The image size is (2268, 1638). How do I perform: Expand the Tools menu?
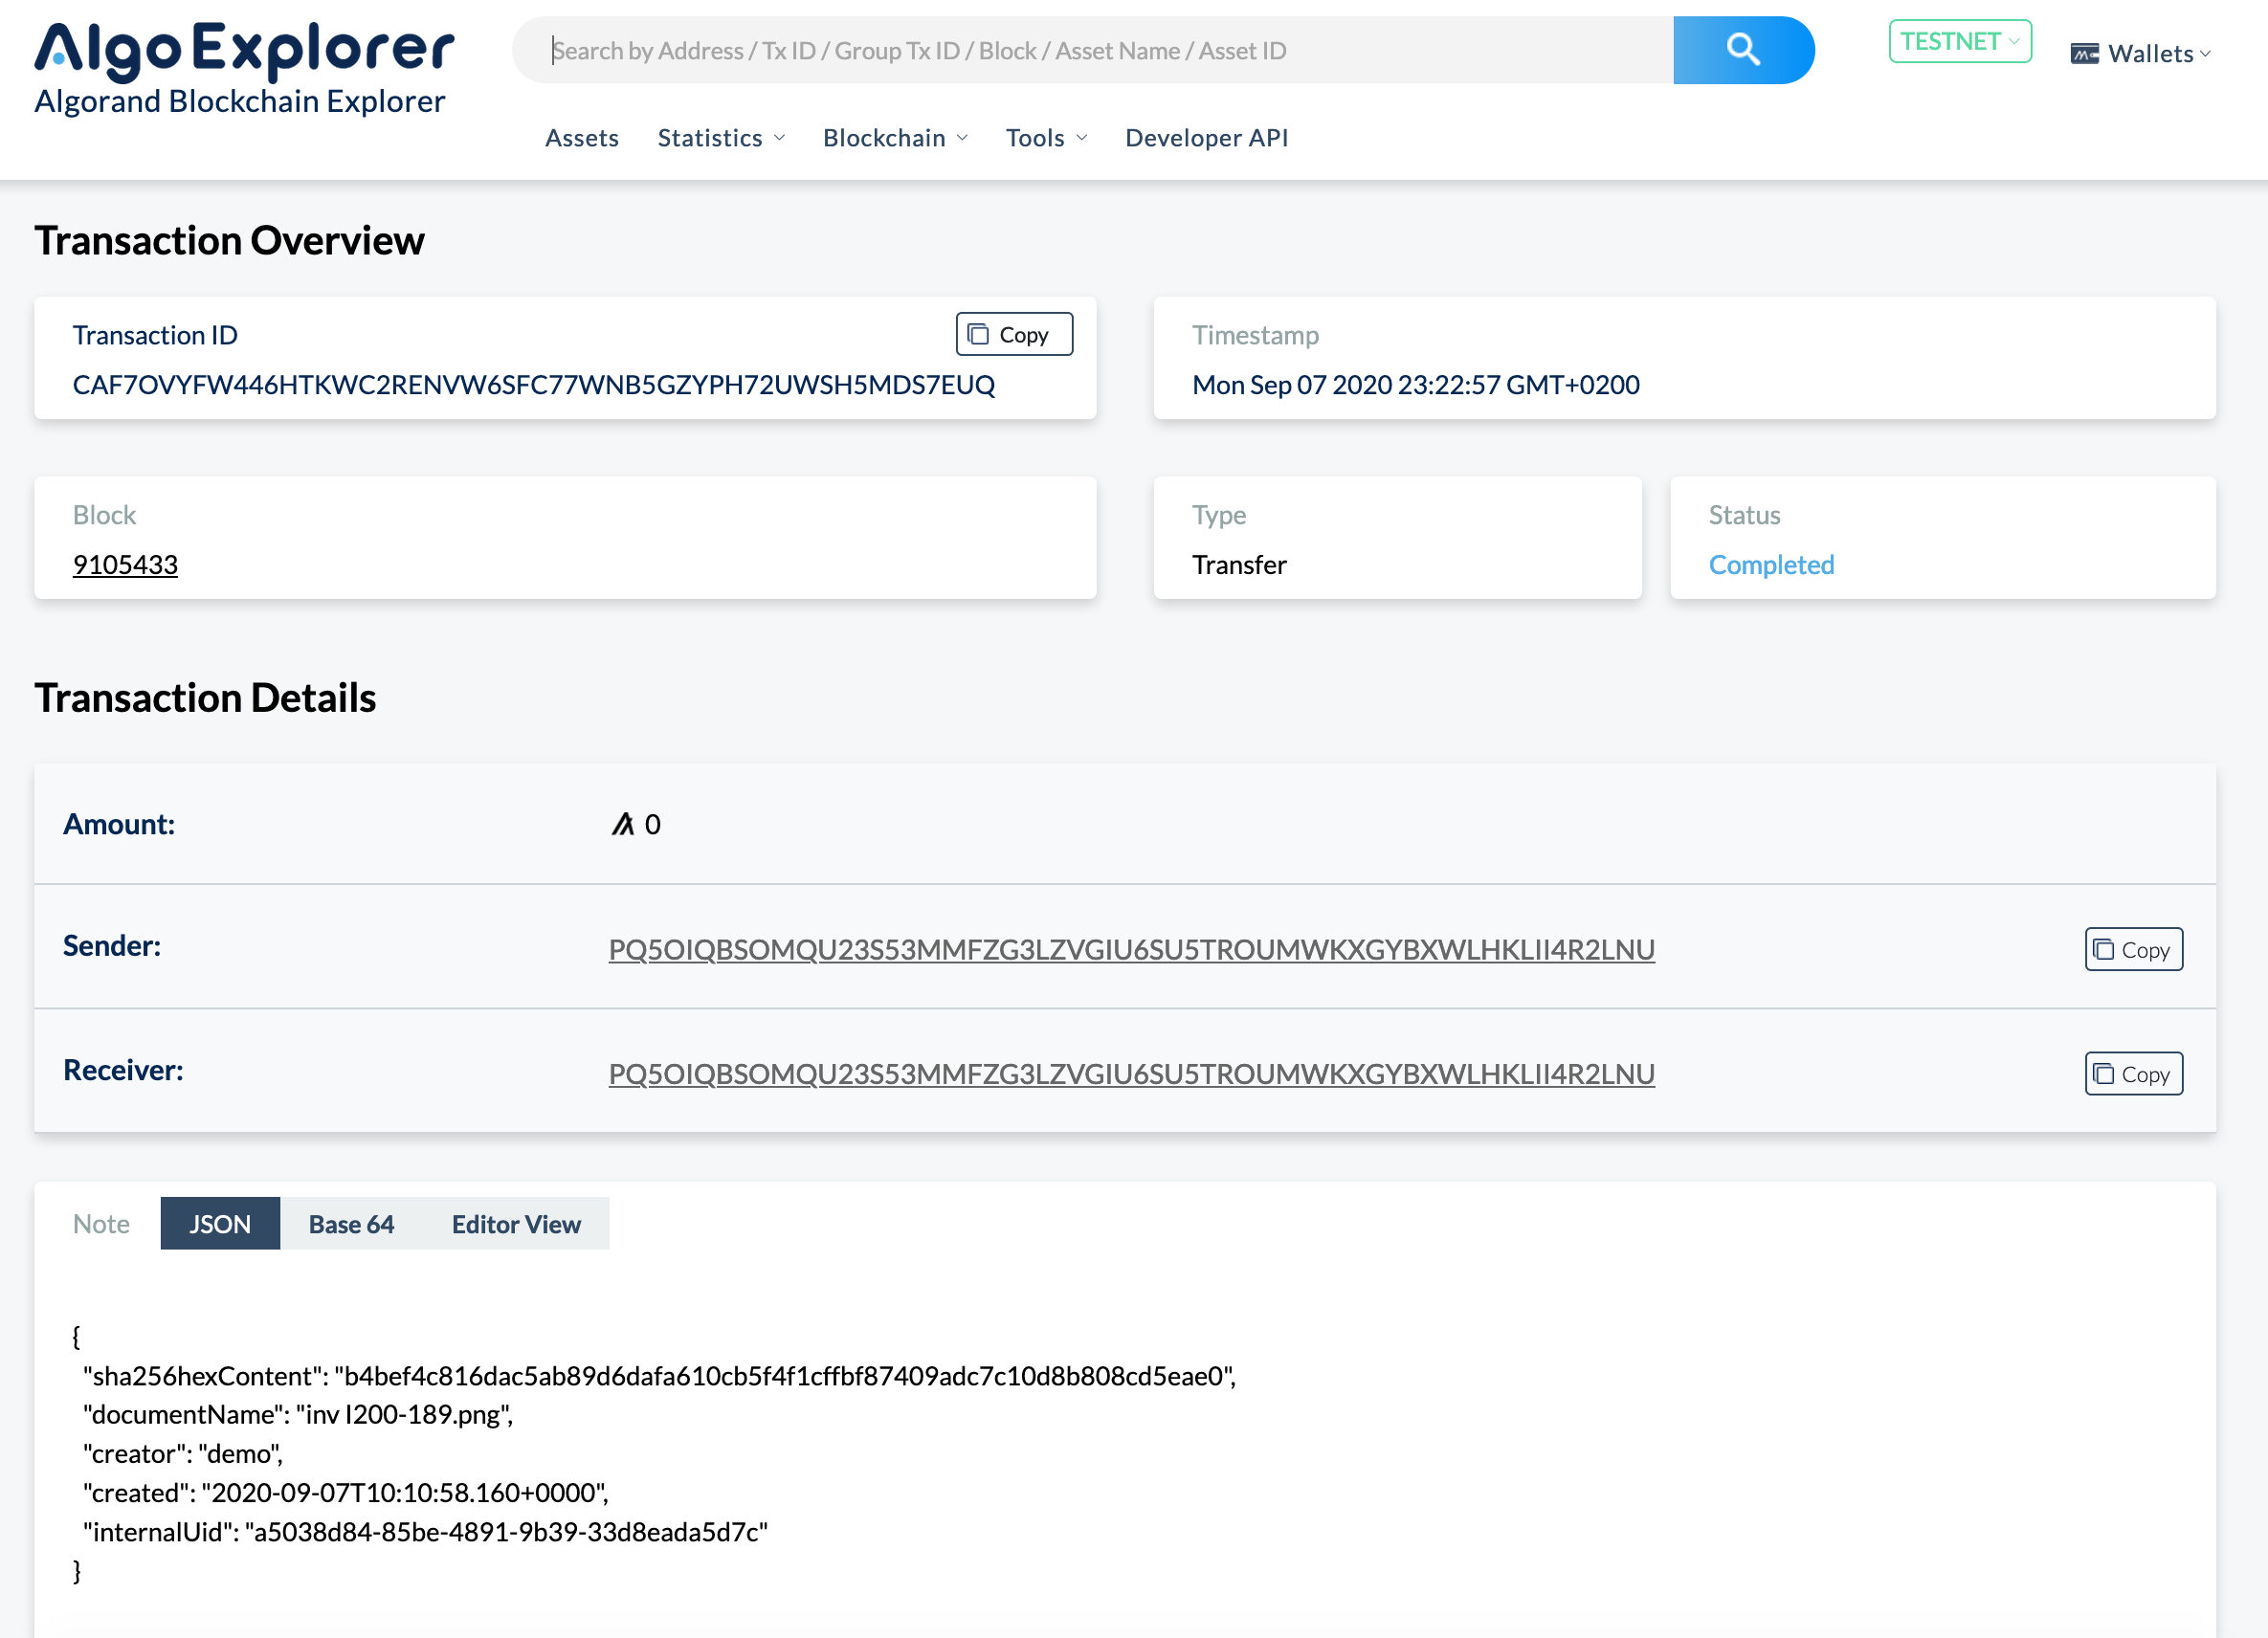(1045, 138)
